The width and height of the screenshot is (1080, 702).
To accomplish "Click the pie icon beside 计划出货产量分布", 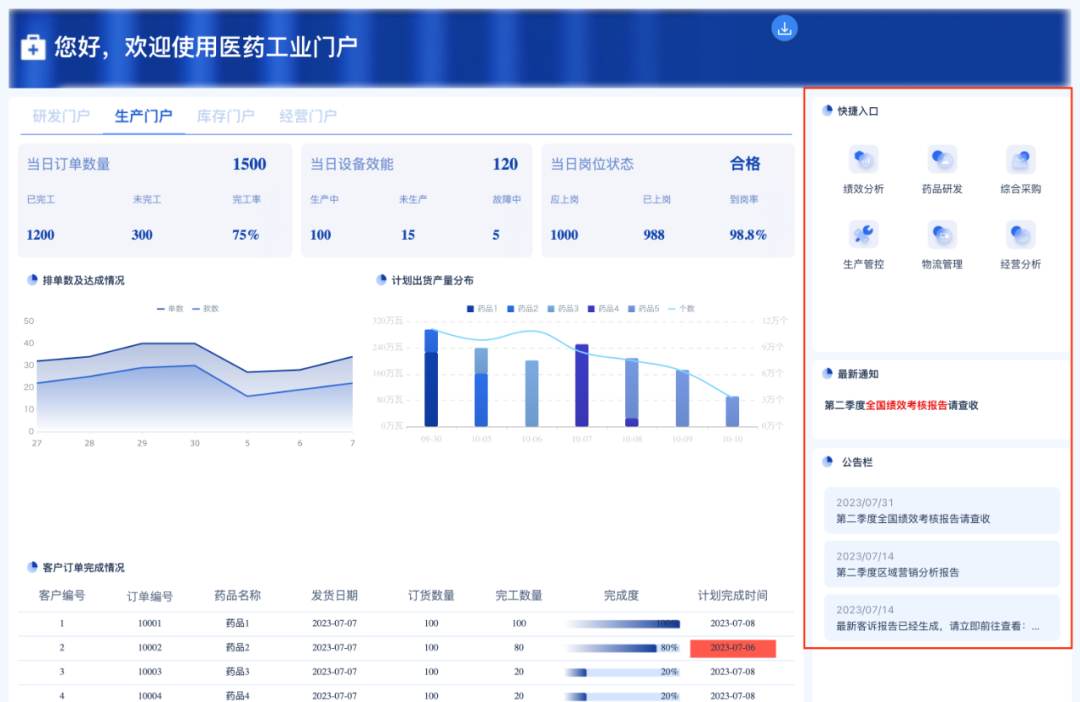I will point(381,280).
